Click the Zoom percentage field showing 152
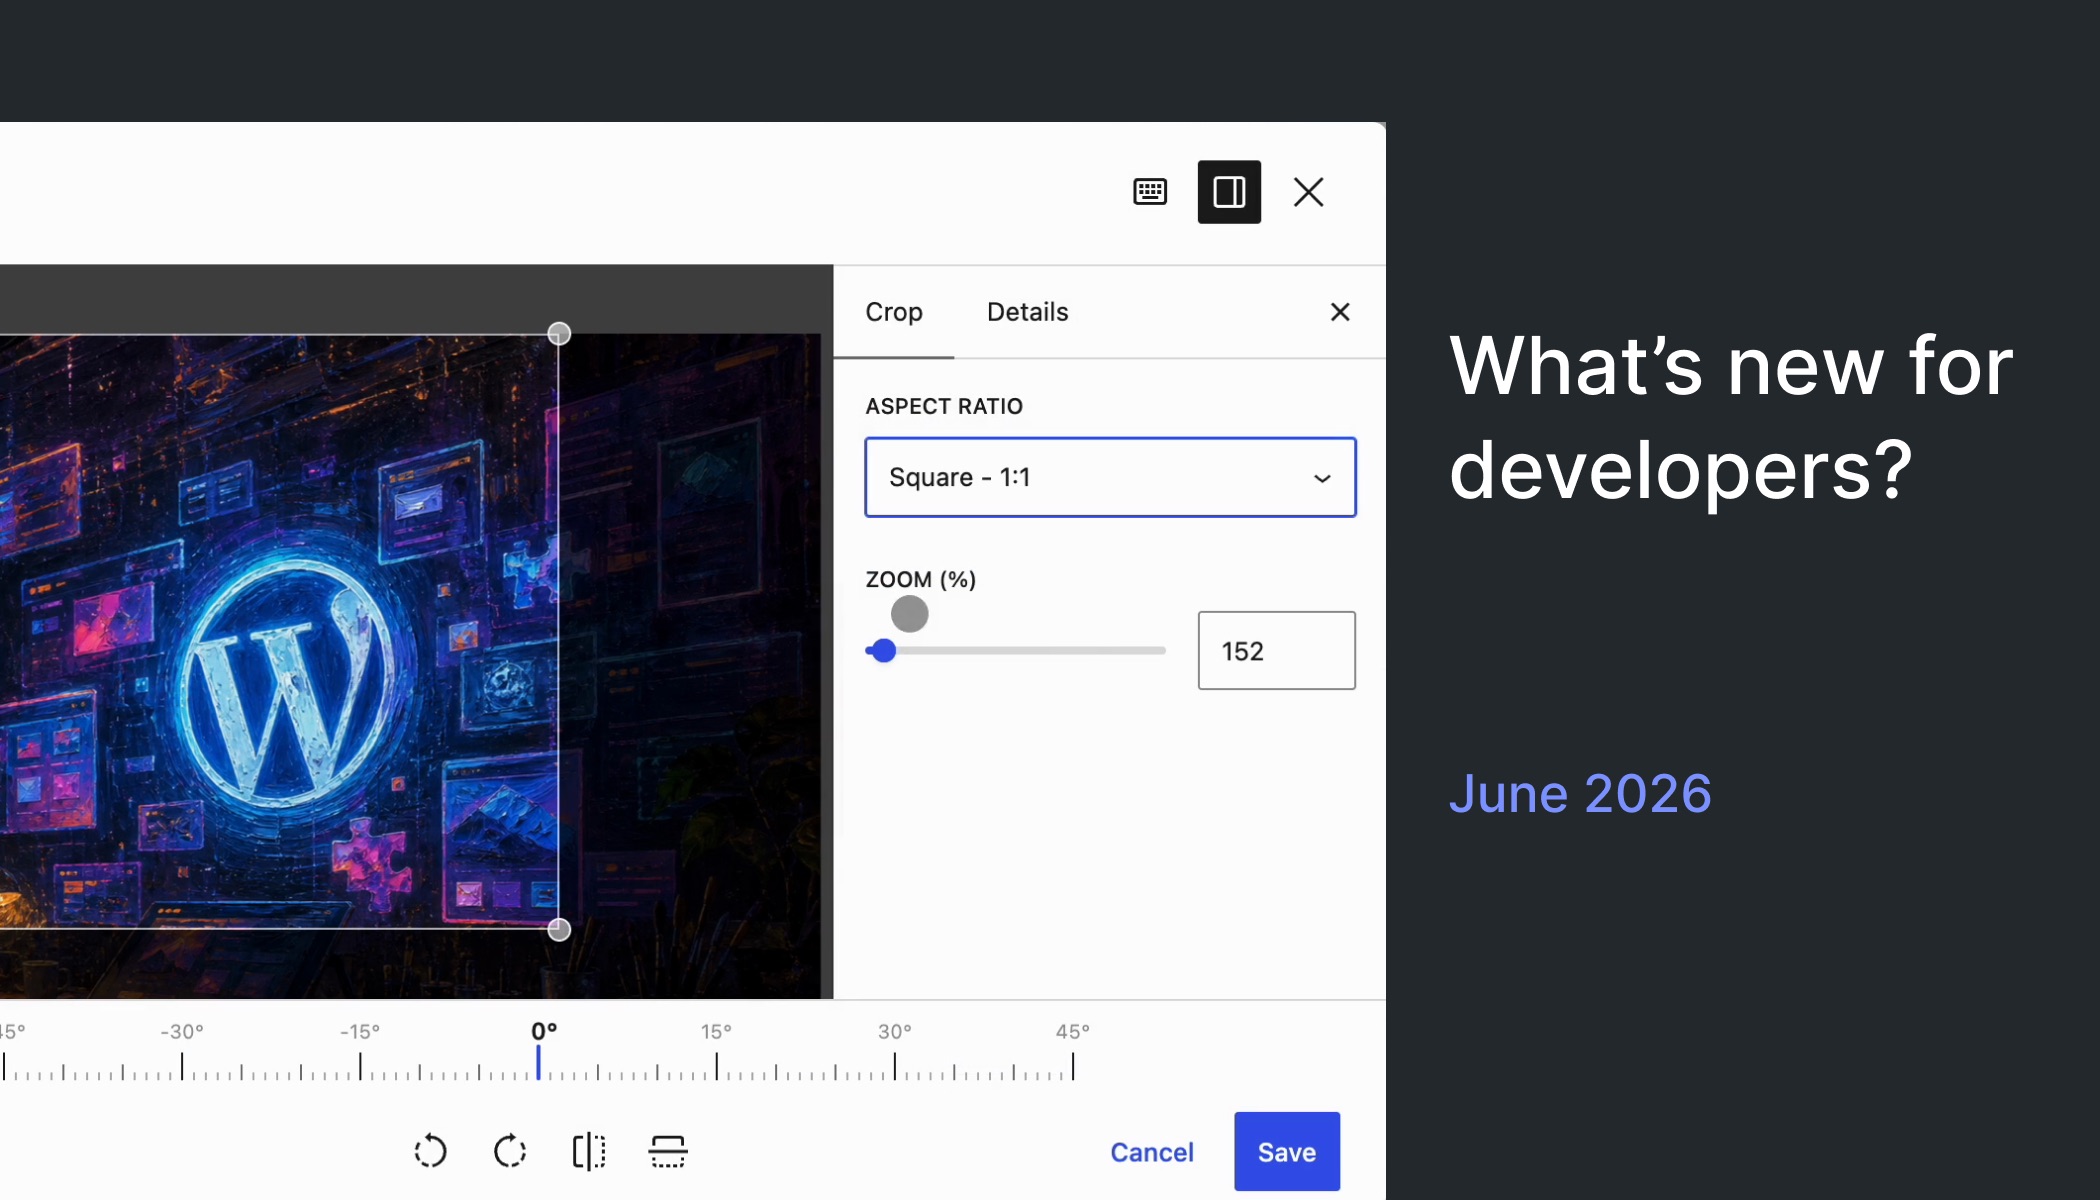2100x1200 pixels. [1276, 651]
